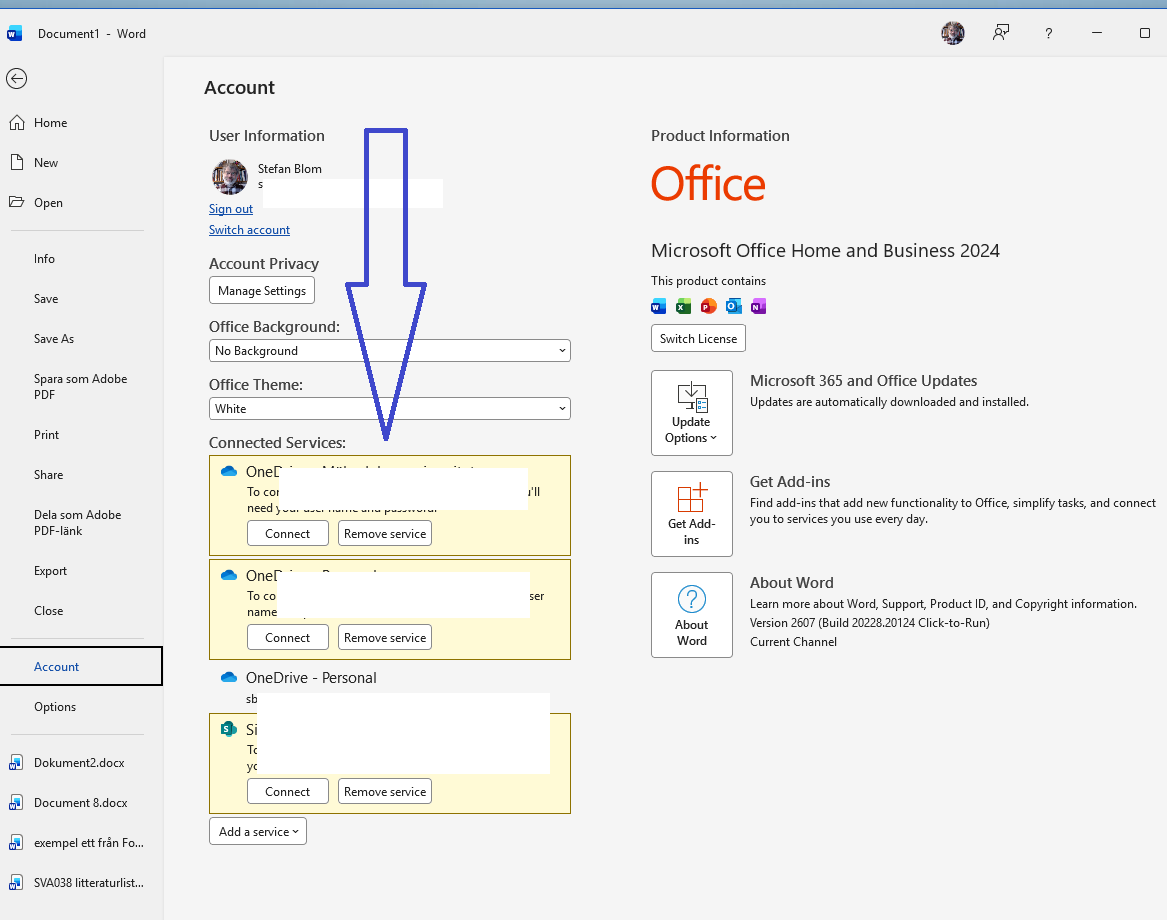The height and width of the screenshot is (920, 1167).
Task: Click the Document 8.docx file icon
Action: click(16, 802)
